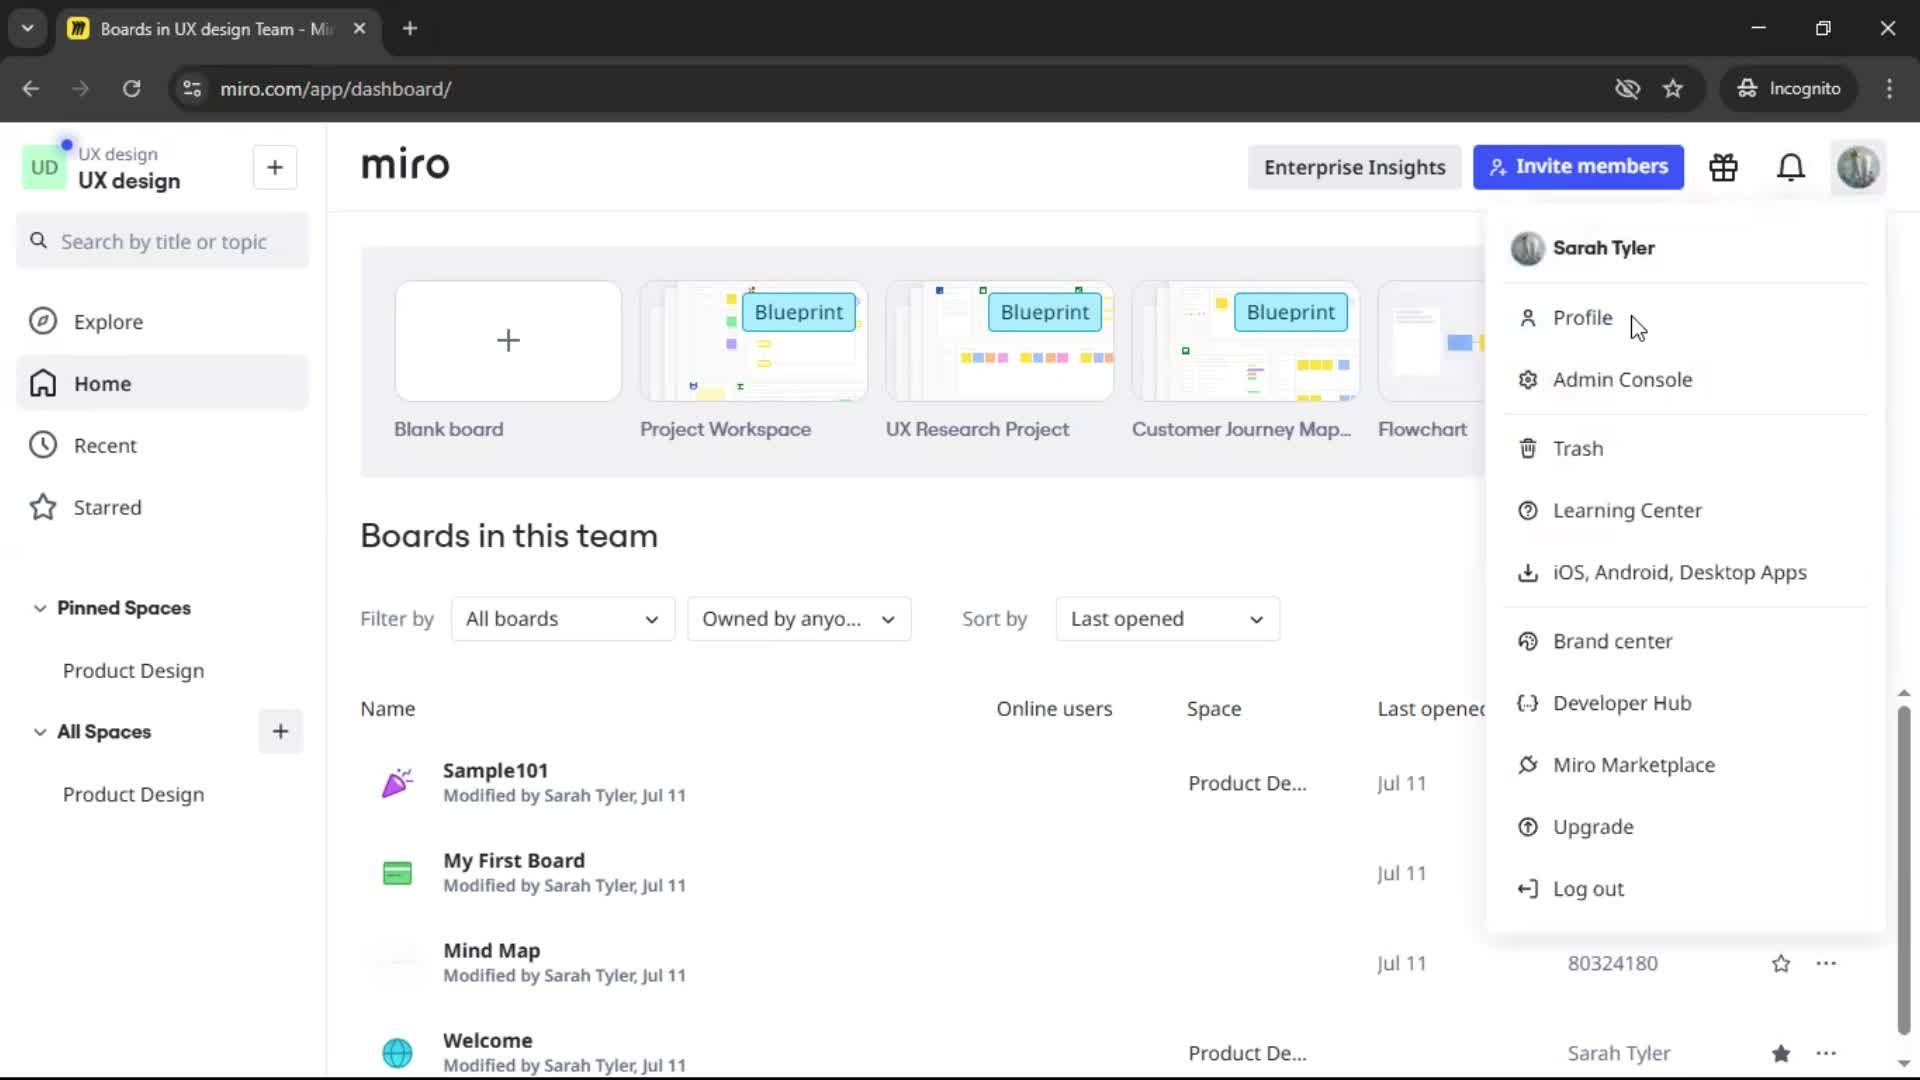The width and height of the screenshot is (1920, 1080).
Task: Click the user avatar in header
Action: pyautogui.click(x=1858, y=167)
